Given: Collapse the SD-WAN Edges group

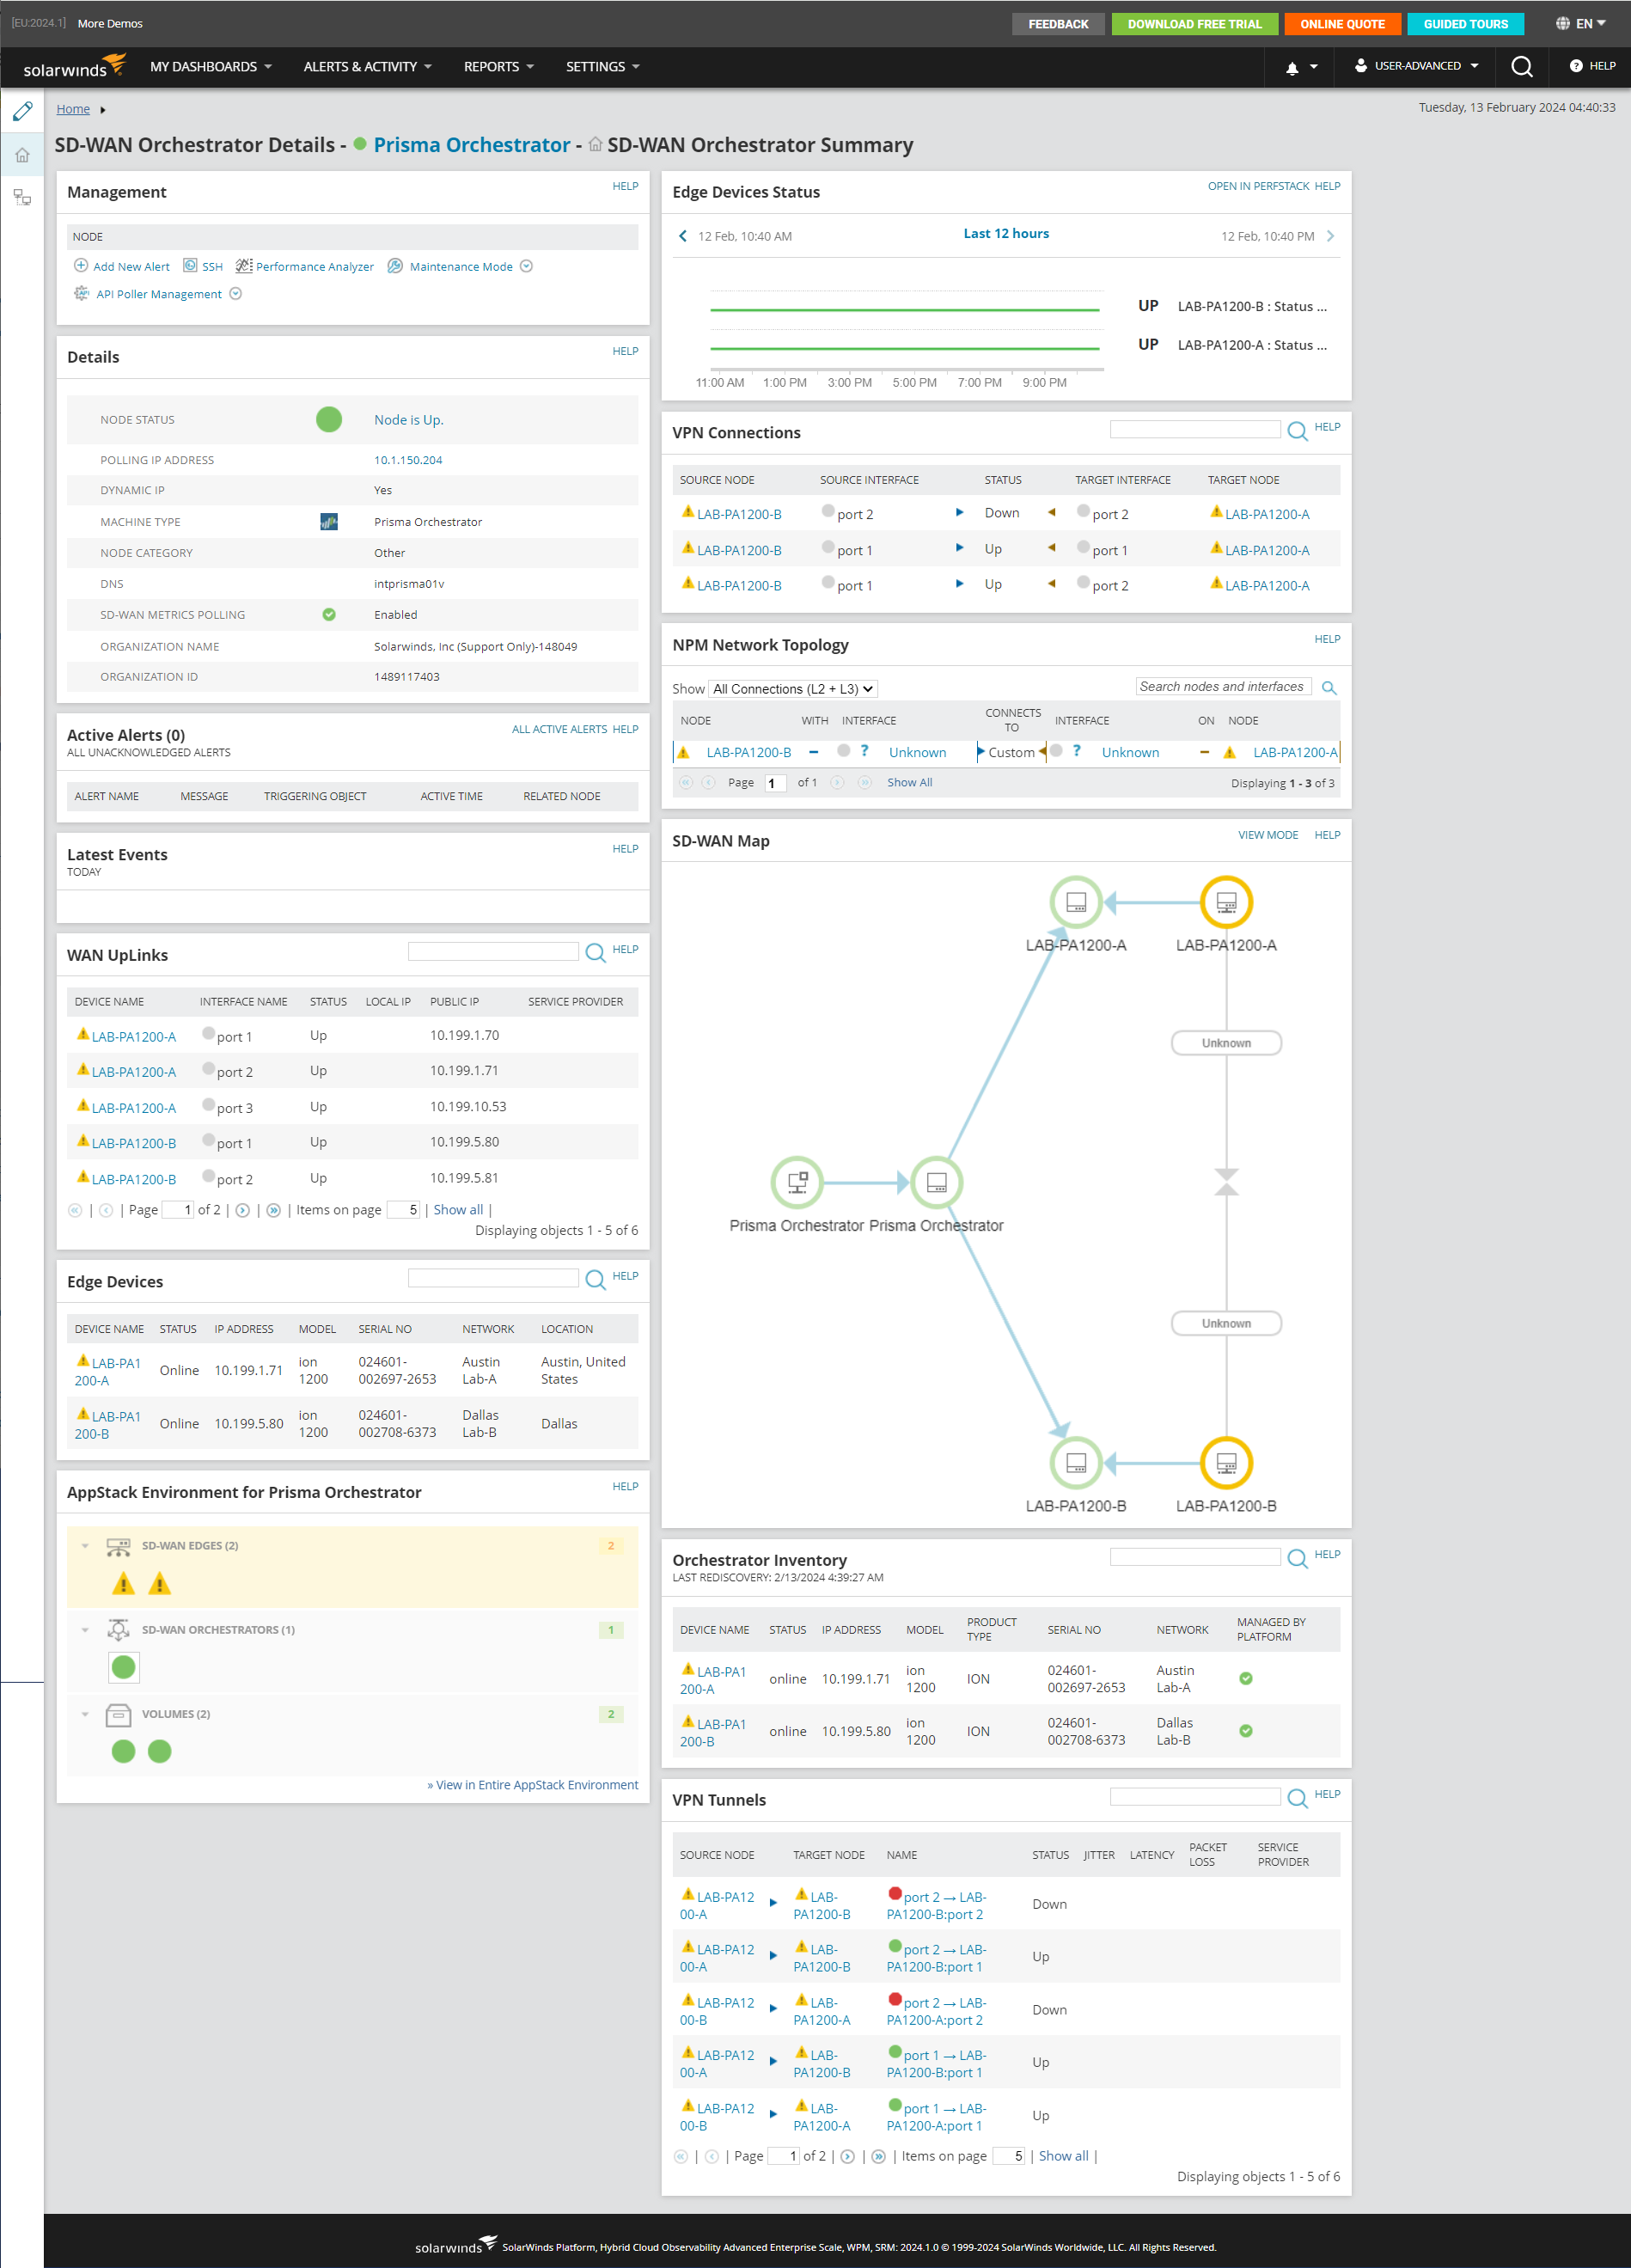Looking at the screenshot, I should 85,1546.
